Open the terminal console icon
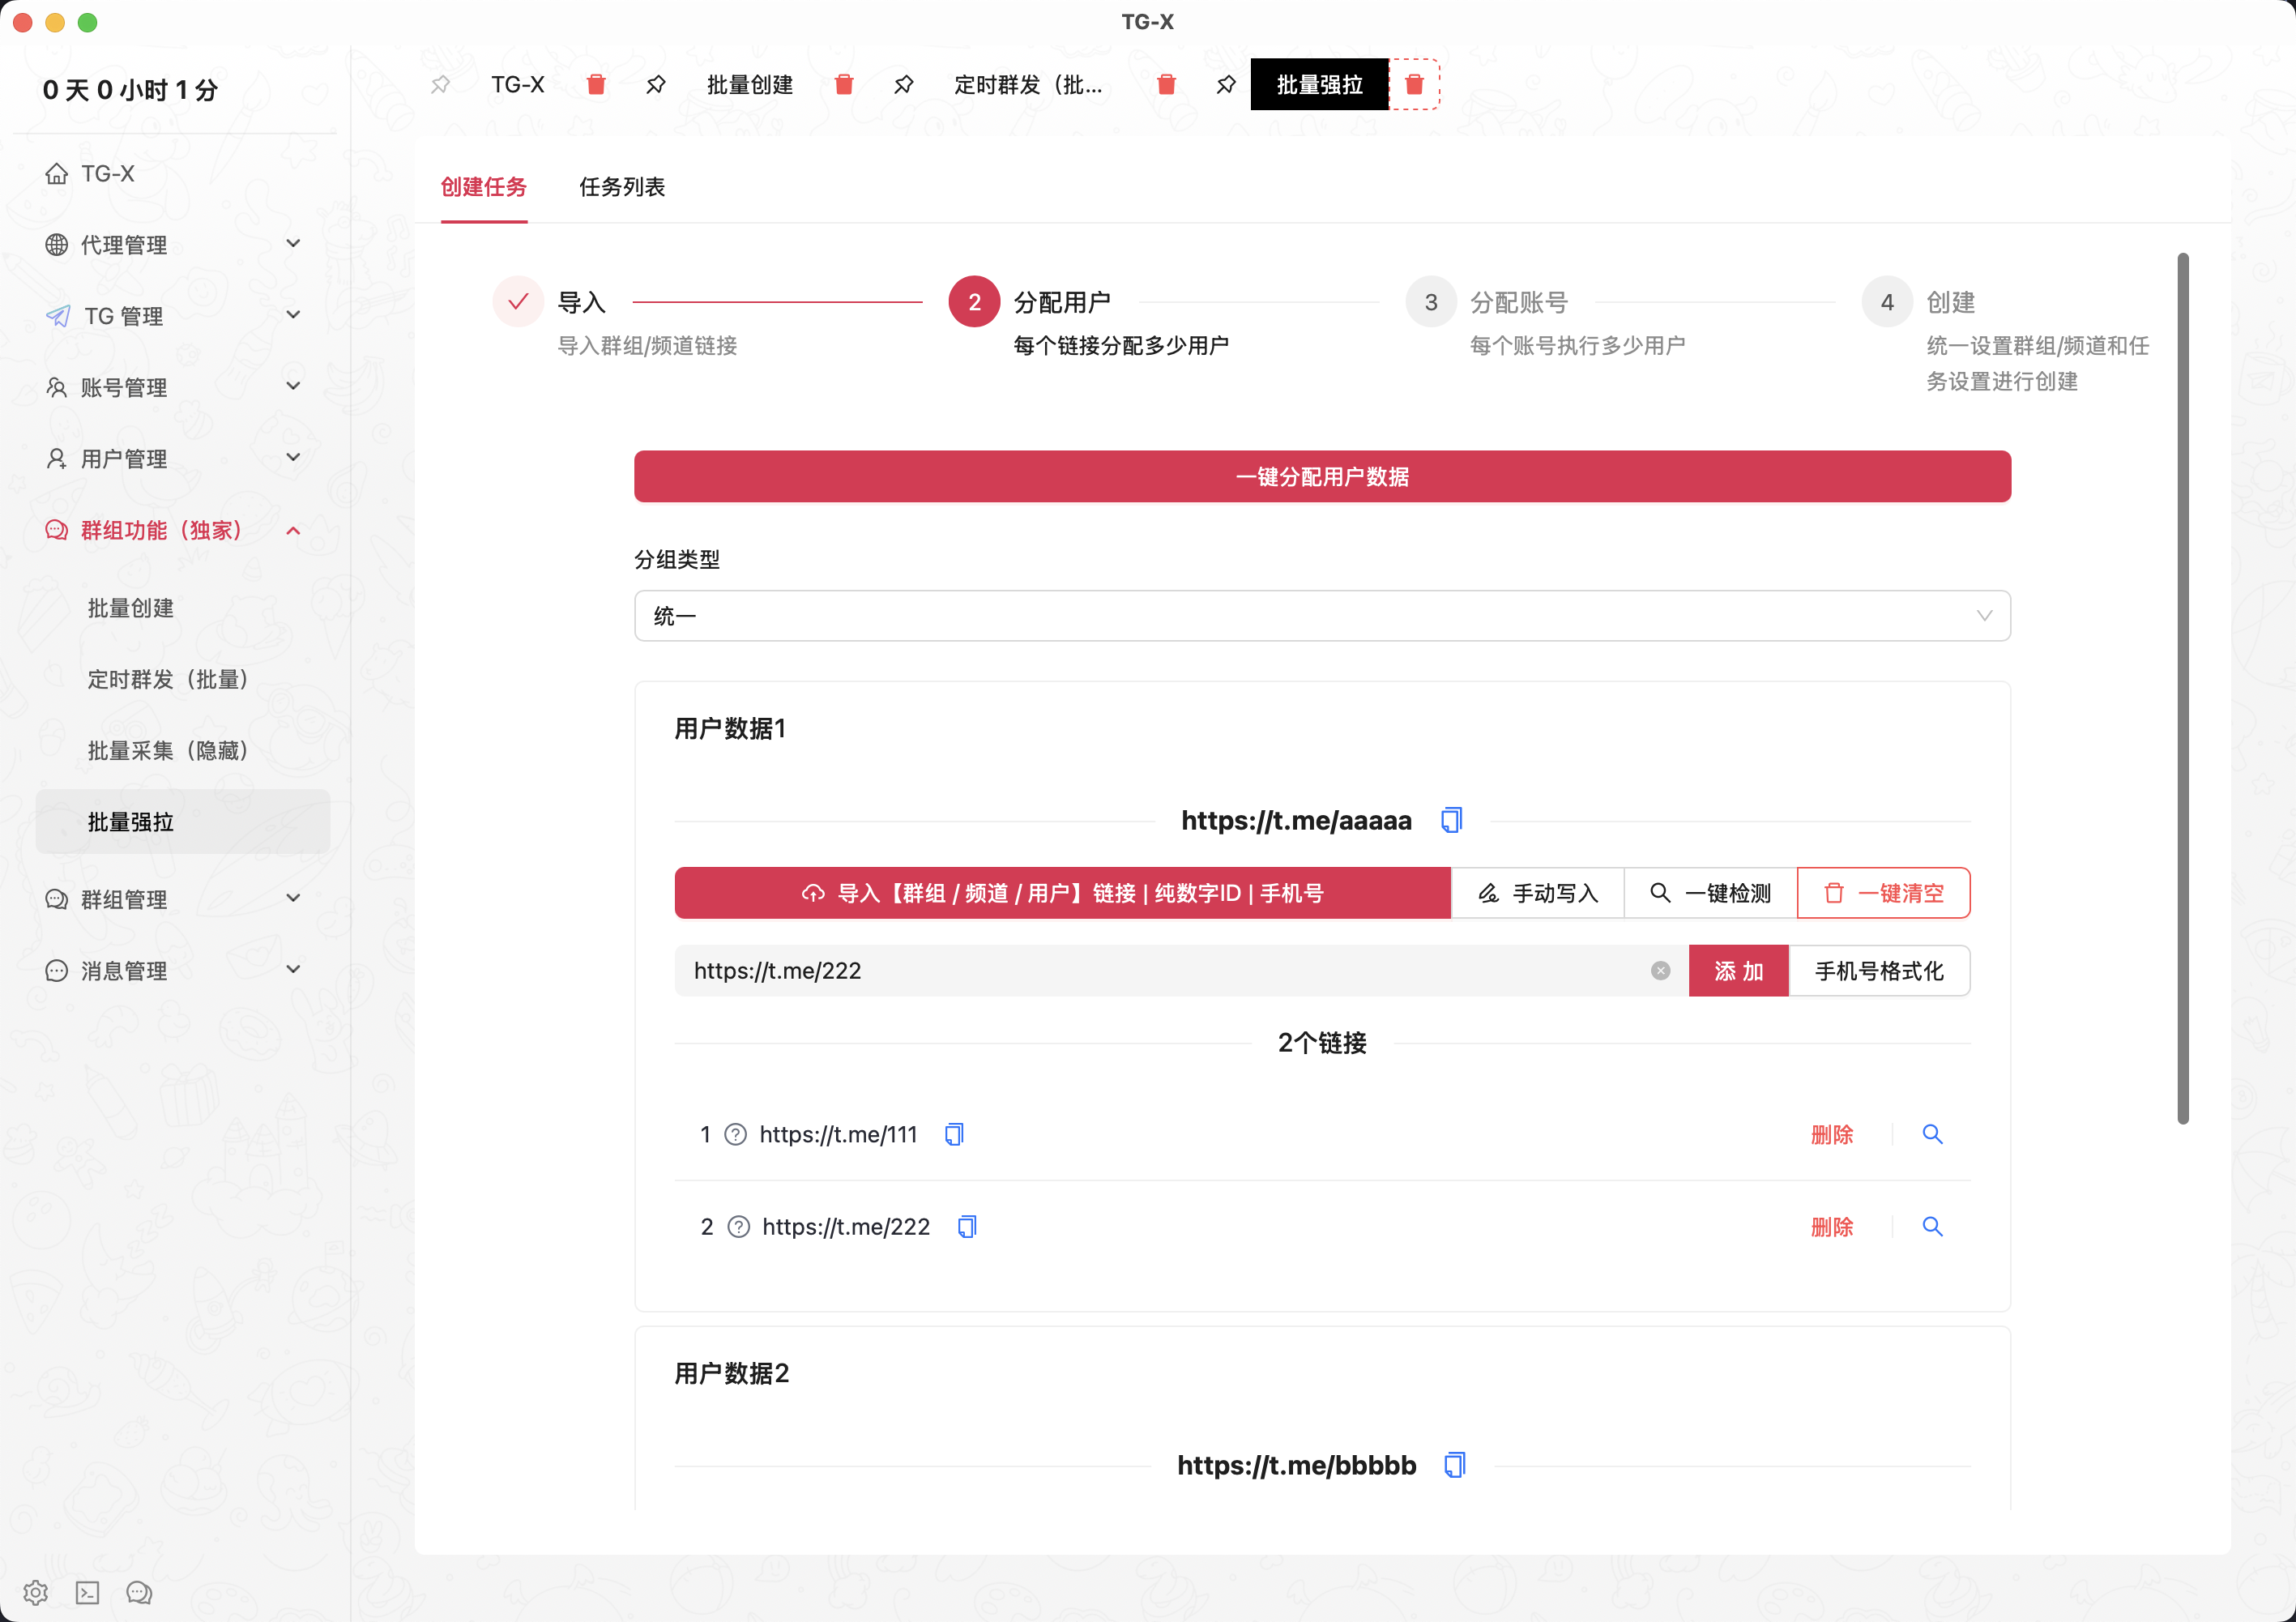Viewport: 2296px width, 1622px height. coord(87,1592)
